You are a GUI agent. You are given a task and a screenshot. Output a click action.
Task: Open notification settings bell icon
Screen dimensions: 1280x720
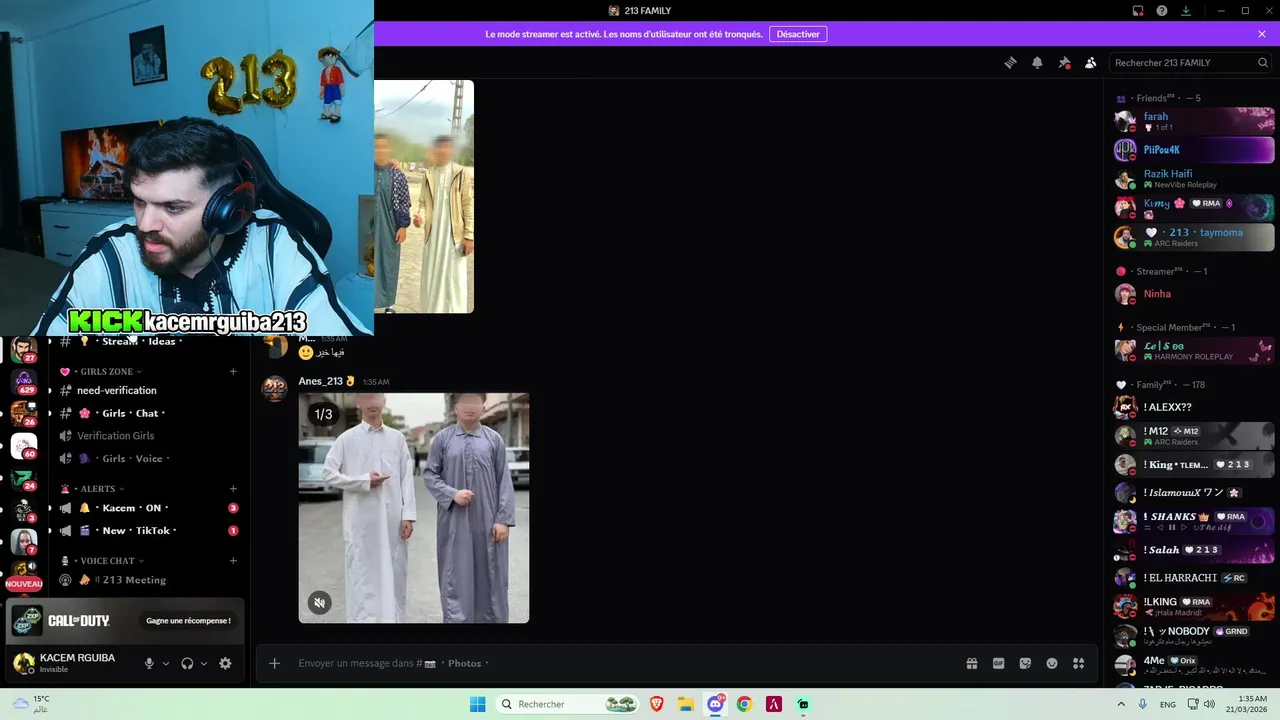coord(1037,62)
